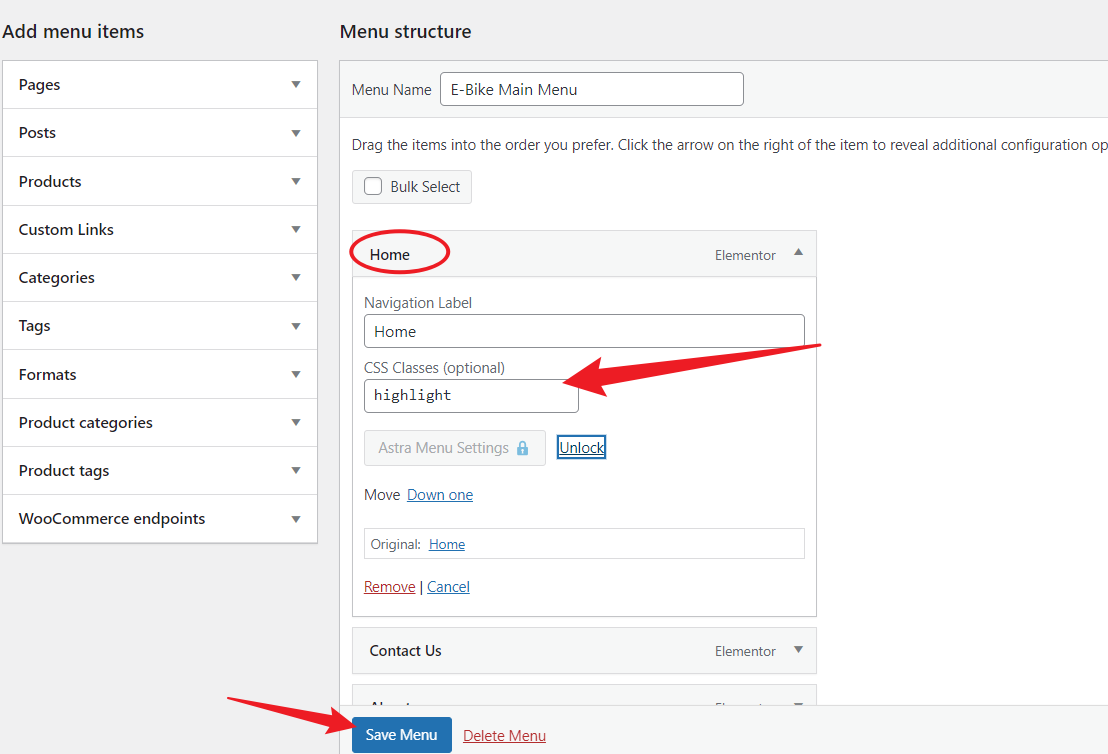
Task: Remove the Home menu item
Action: click(x=389, y=586)
